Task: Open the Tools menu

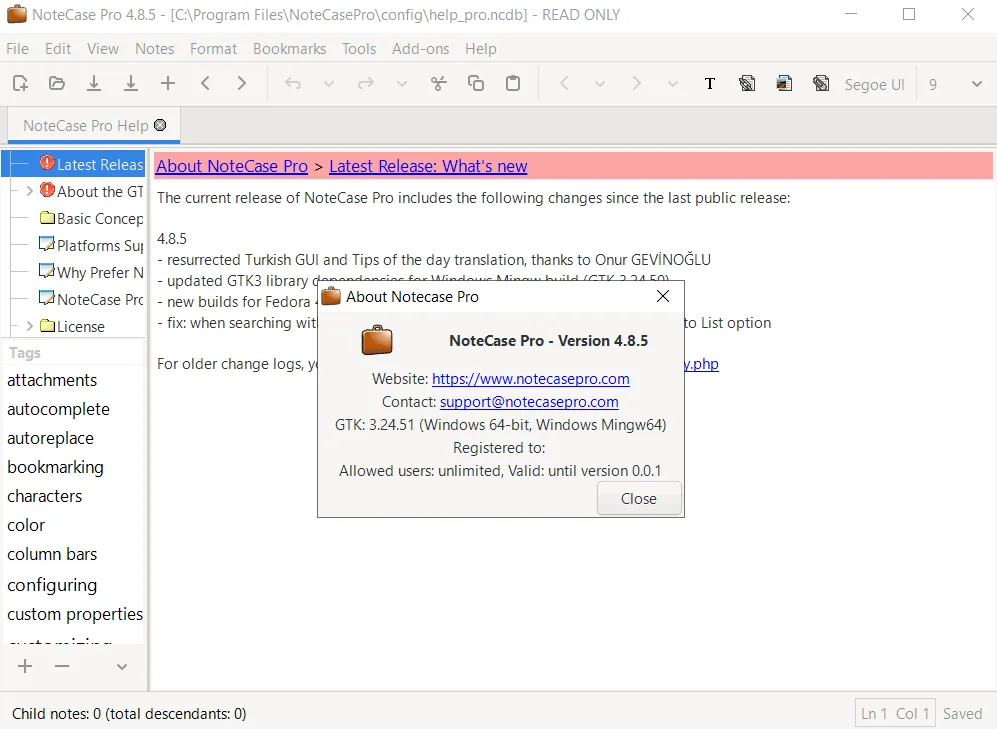Action: click(359, 49)
